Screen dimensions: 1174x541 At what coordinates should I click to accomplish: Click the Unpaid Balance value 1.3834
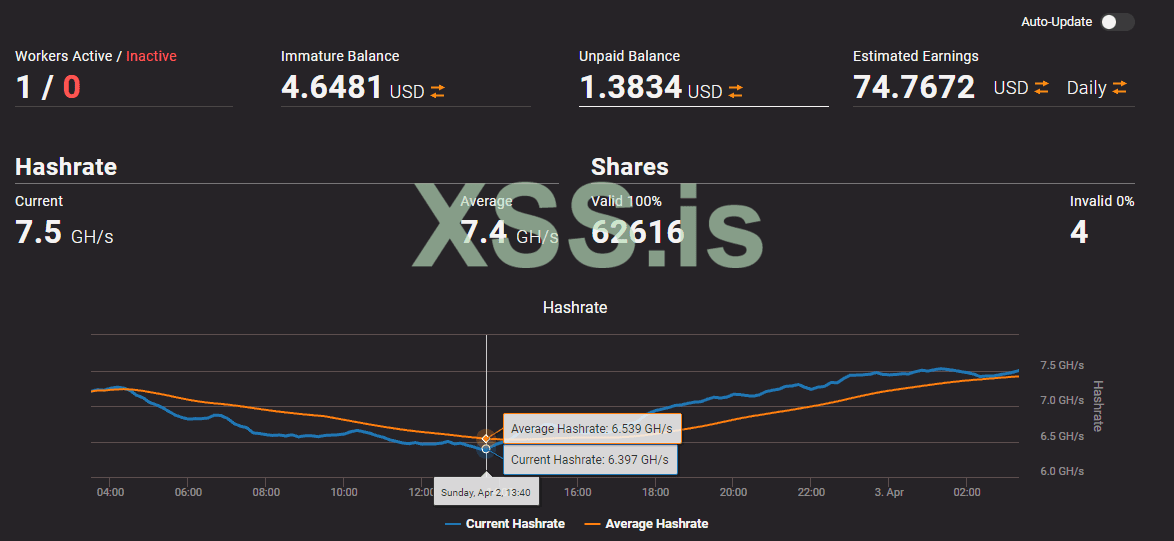(x=630, y=88)
